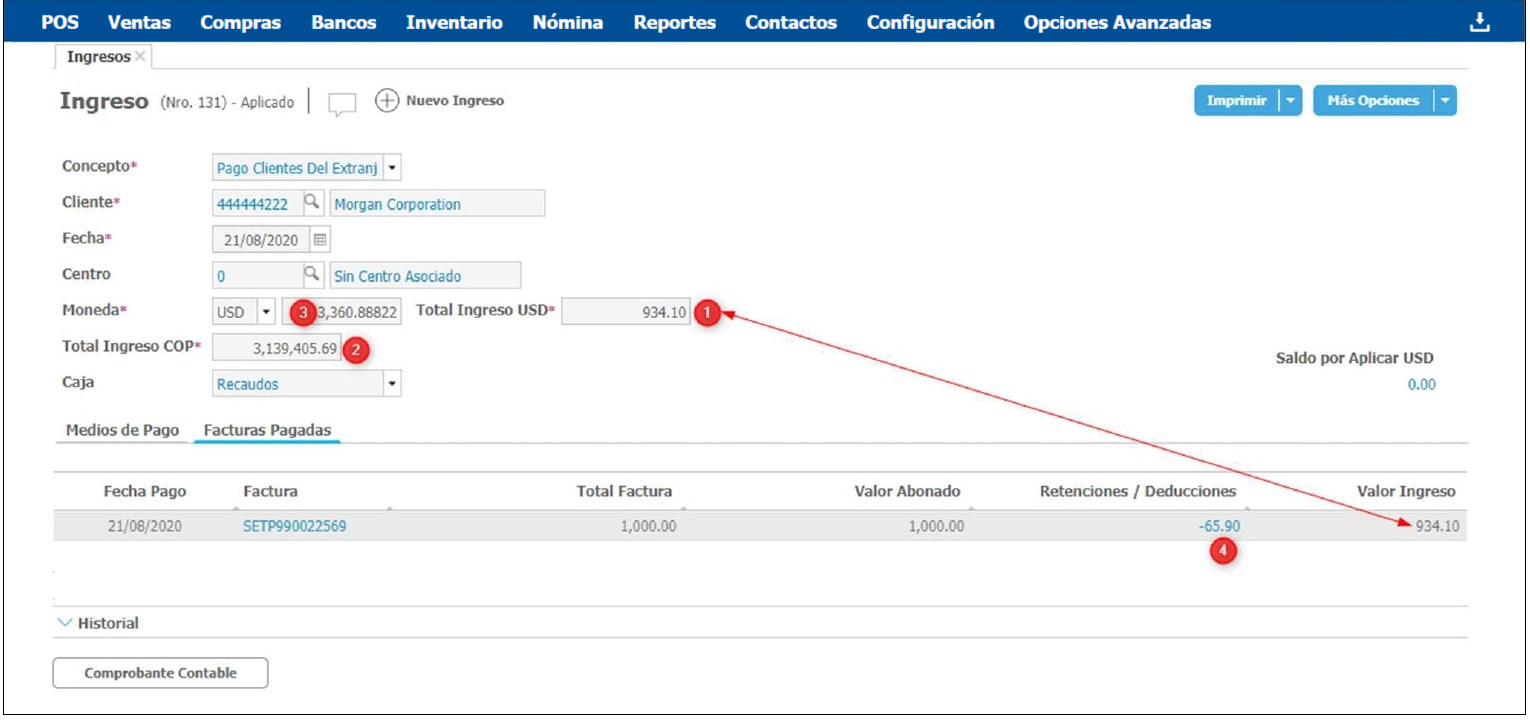Expand the Imprimir options arrow
The height and width of the screenshot is (720, 1530).
coord(1290,101)
